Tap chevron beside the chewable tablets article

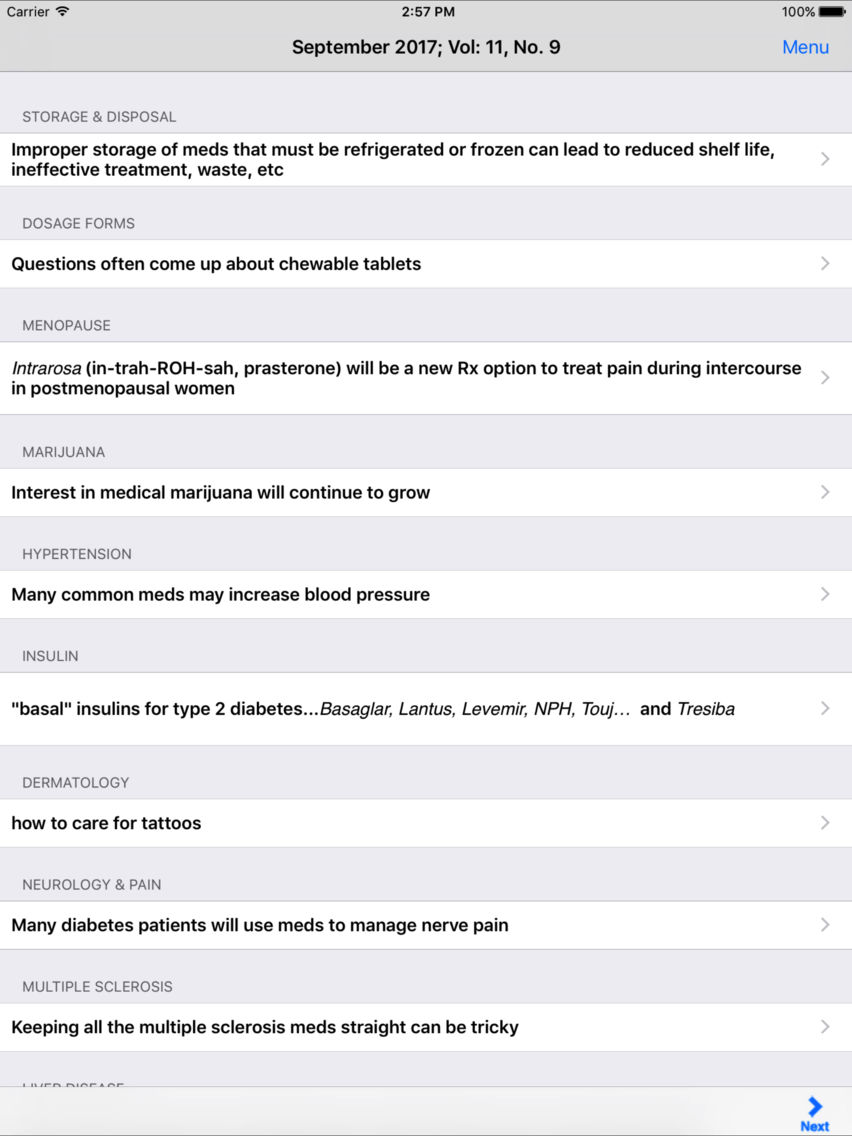click(825, 264)
